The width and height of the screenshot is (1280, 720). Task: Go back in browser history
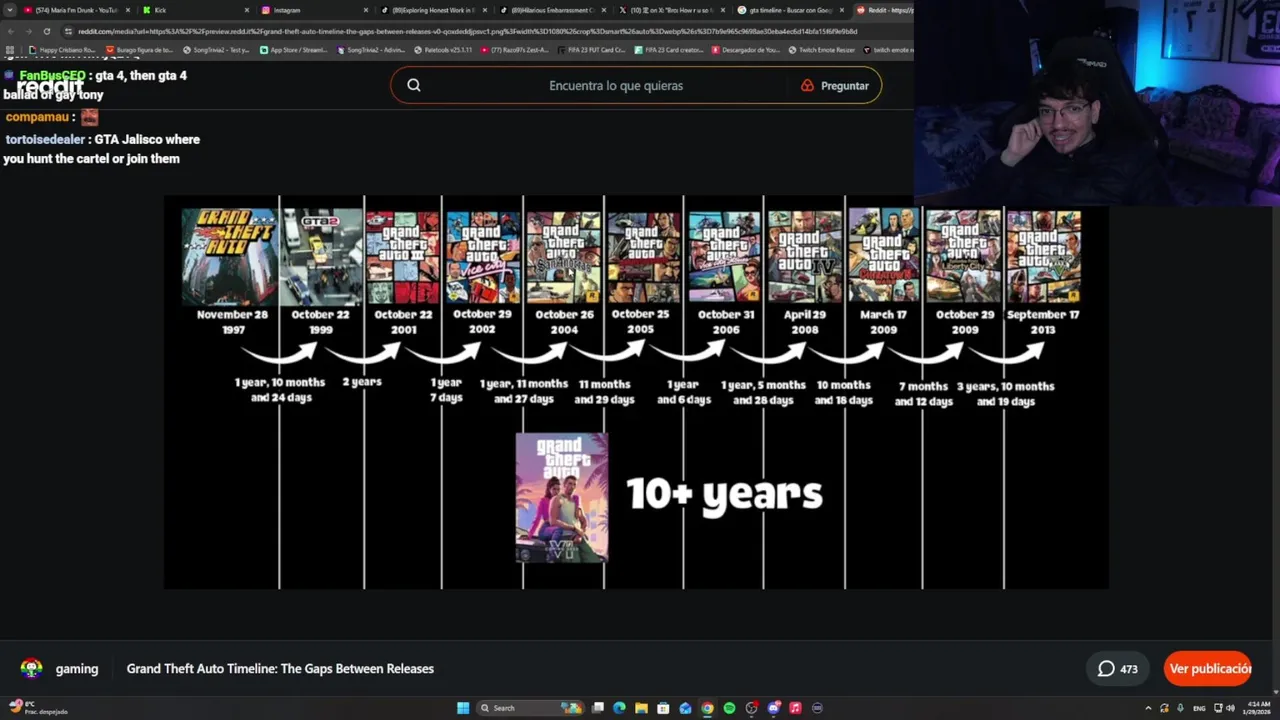(x=10, y=31)
